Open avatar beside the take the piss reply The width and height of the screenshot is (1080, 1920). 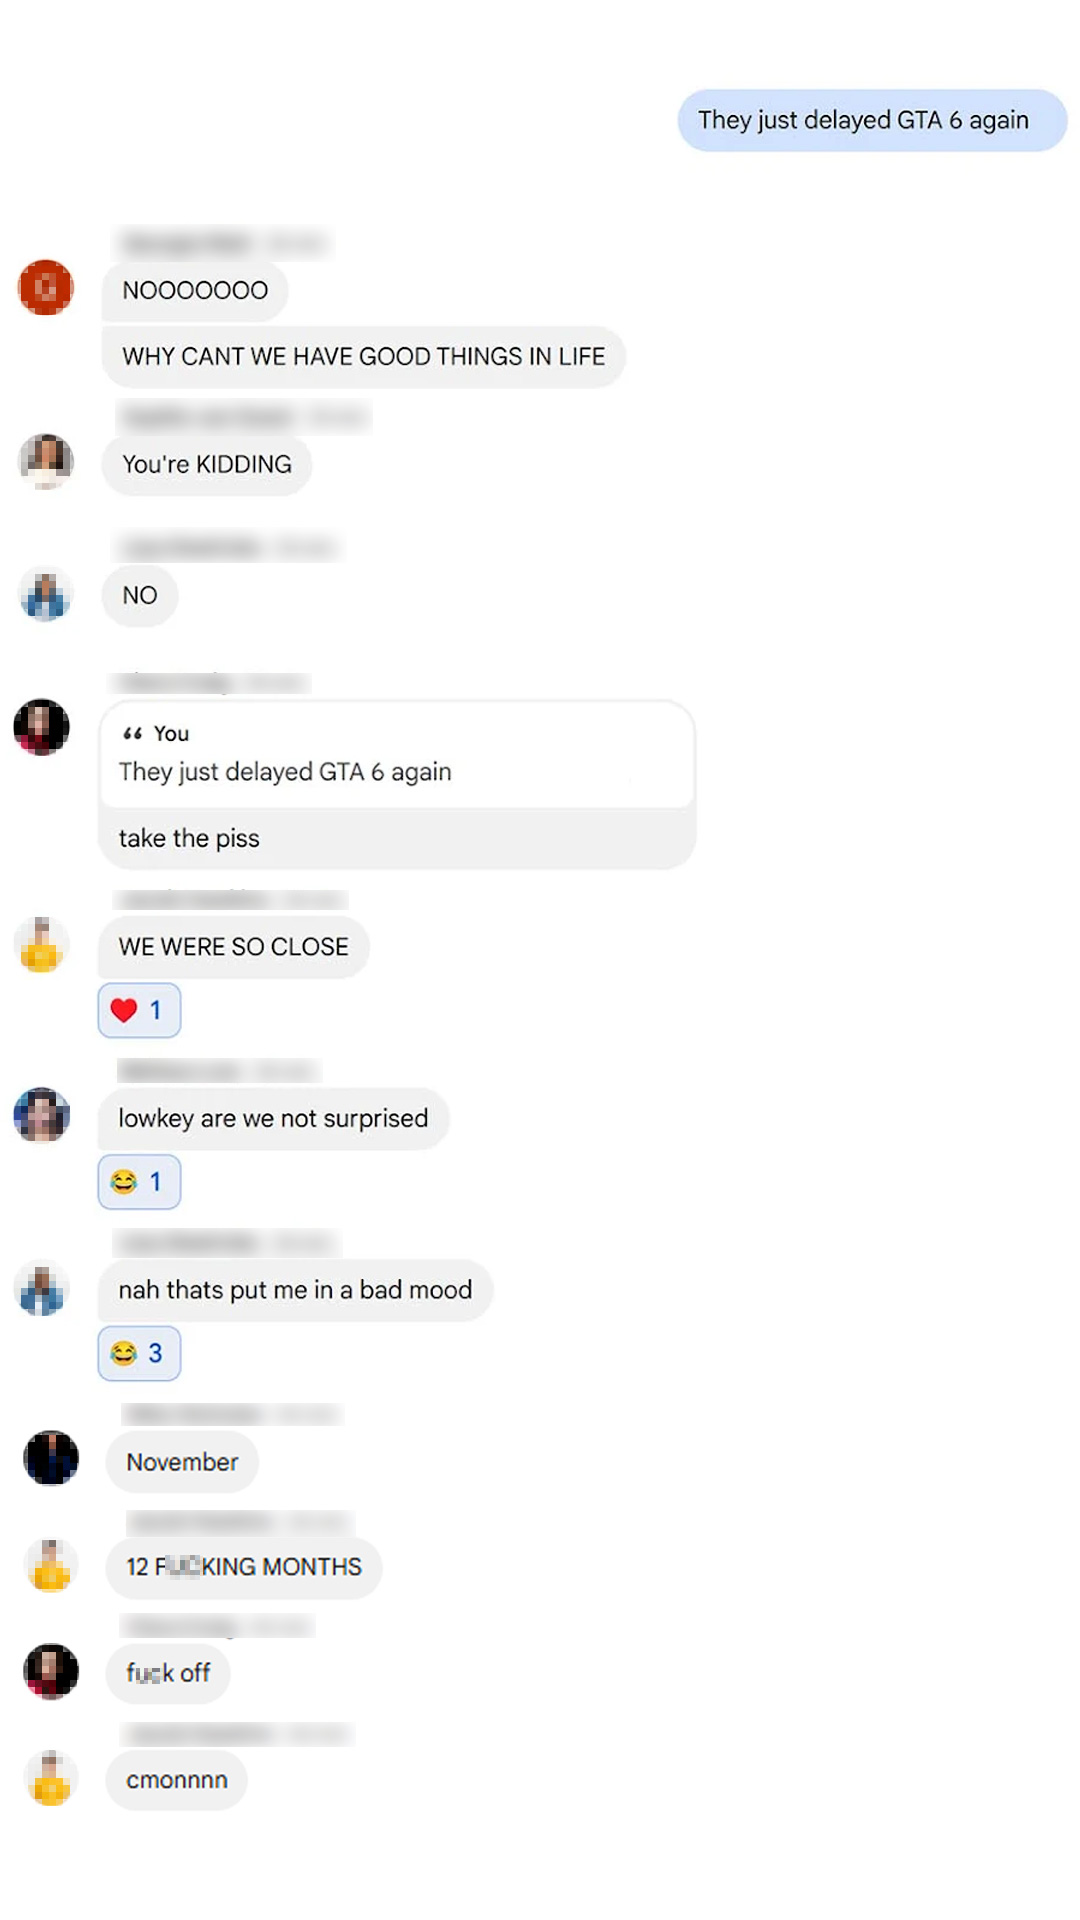[41, 727]
